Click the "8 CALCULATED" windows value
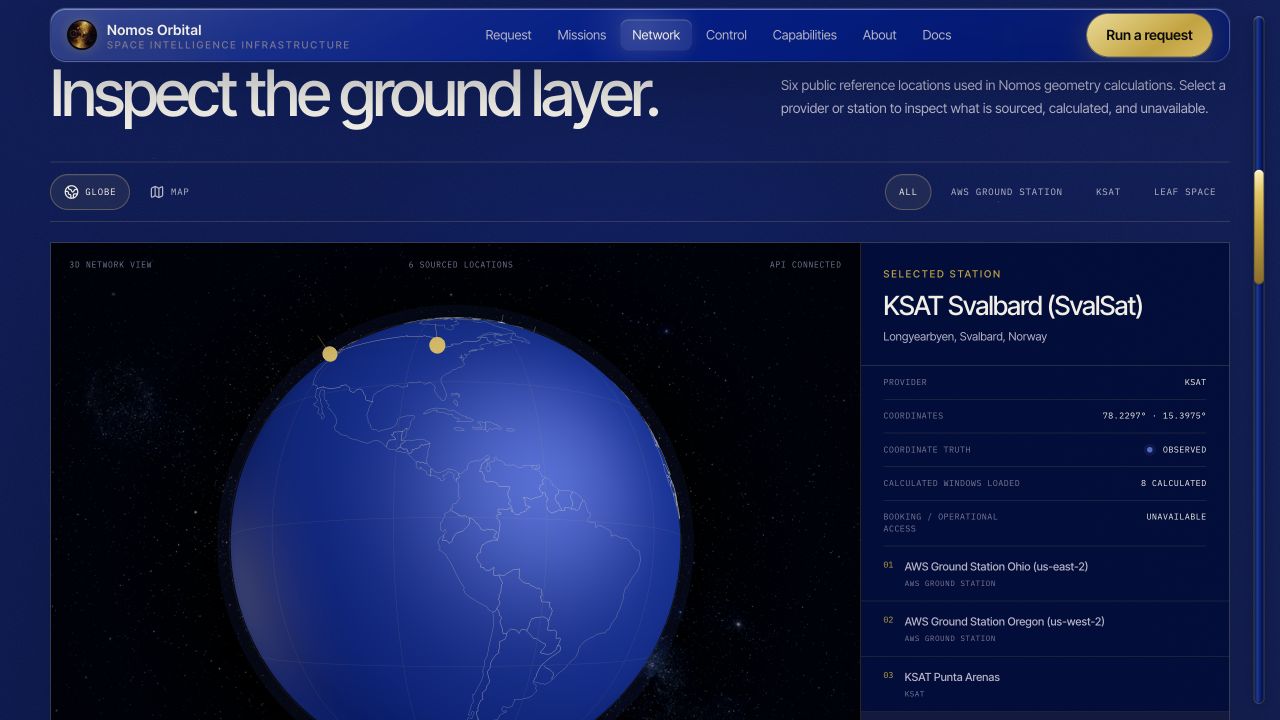This screenshot has width=1280, height=720. click(1174, 483)
